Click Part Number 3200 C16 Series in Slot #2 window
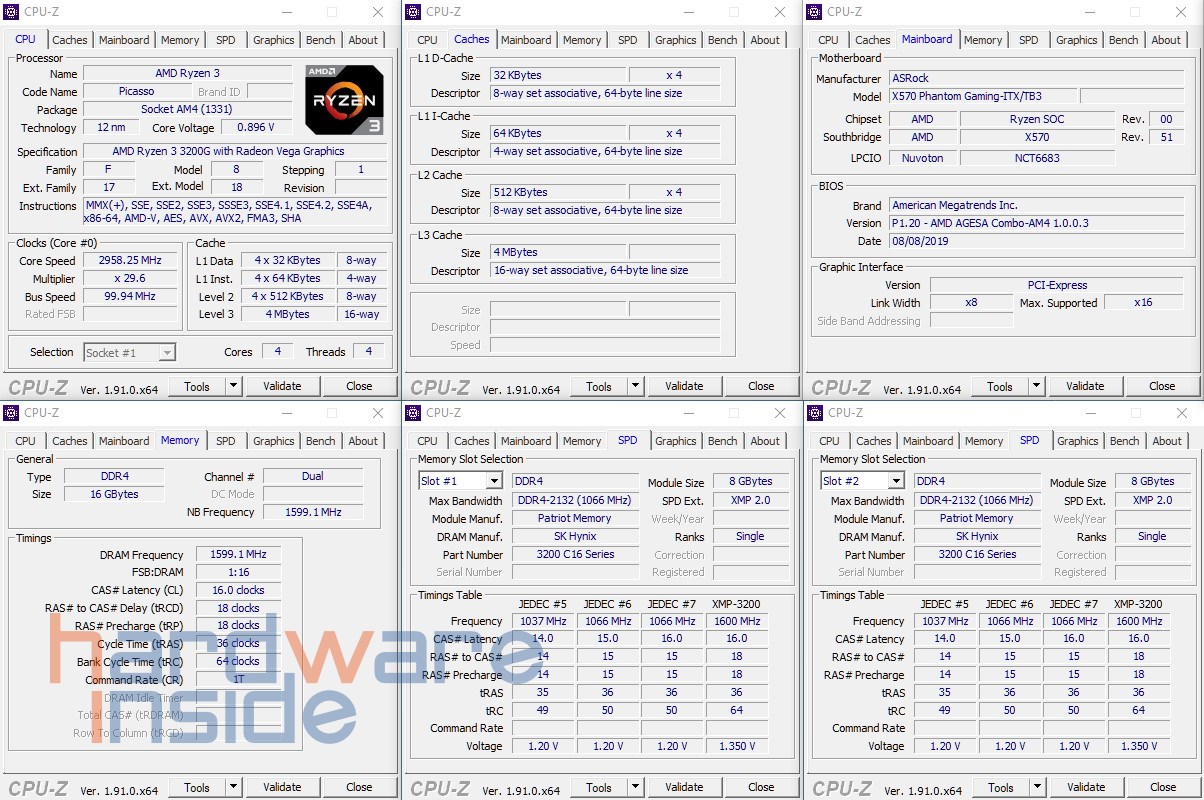This screenshot has height=800, width=1204. pyautogui.click(x=977, y=554)
